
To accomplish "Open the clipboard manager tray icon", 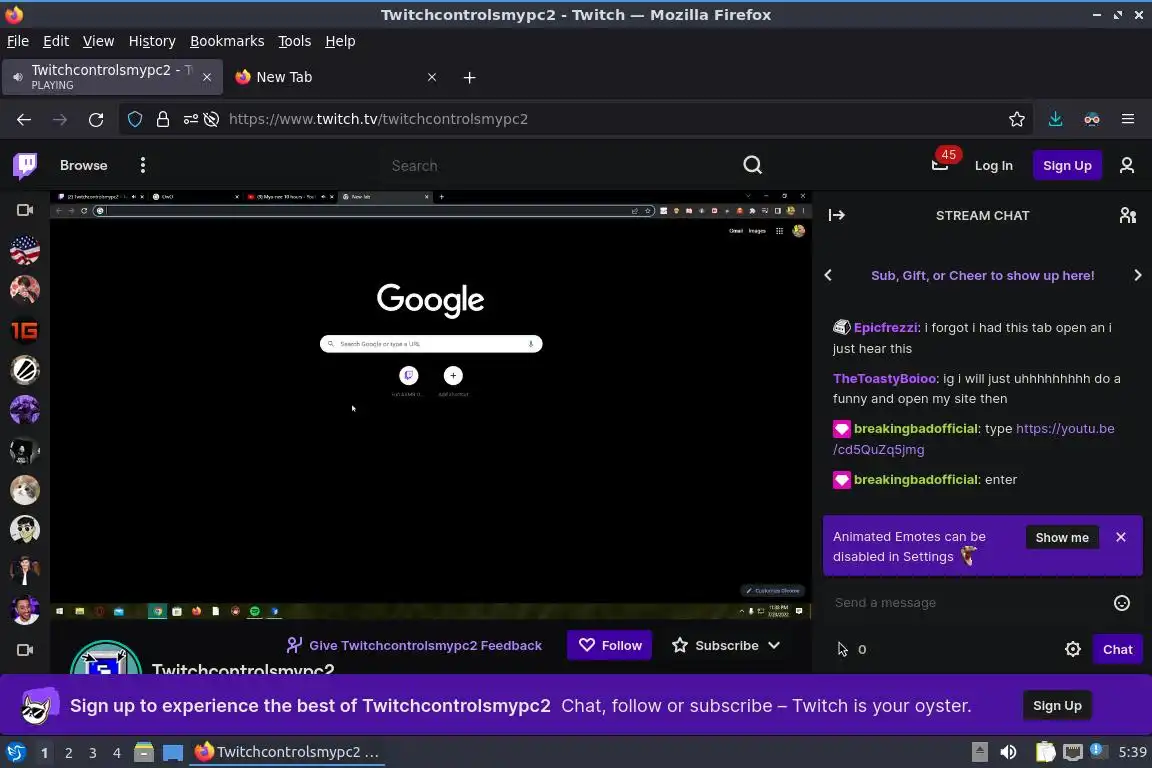I will tap(1045, 752).
